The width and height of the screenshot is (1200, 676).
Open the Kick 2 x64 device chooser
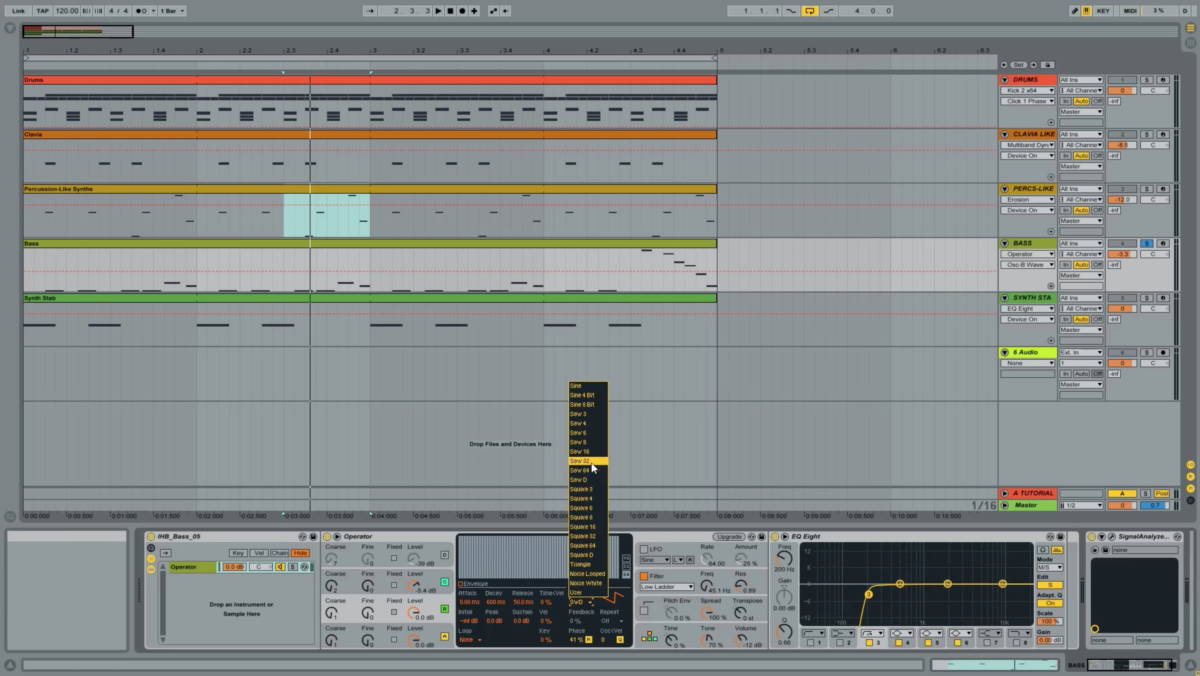pyautogui.click(x=1028, y=90)
